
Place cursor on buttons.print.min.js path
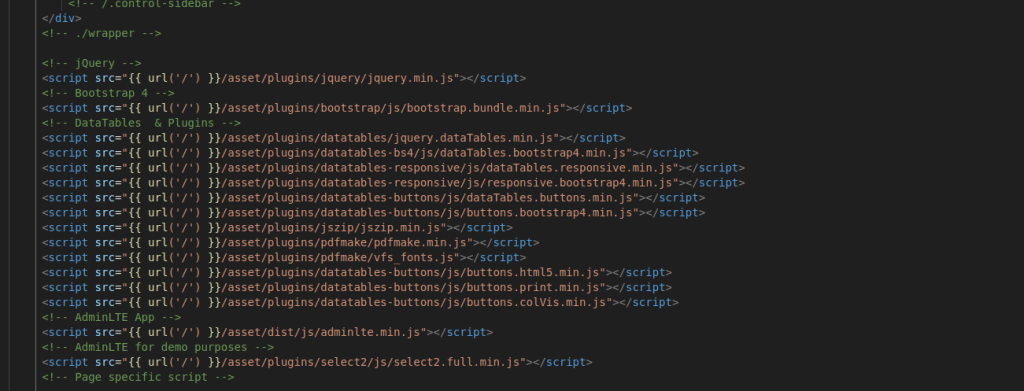413,289
